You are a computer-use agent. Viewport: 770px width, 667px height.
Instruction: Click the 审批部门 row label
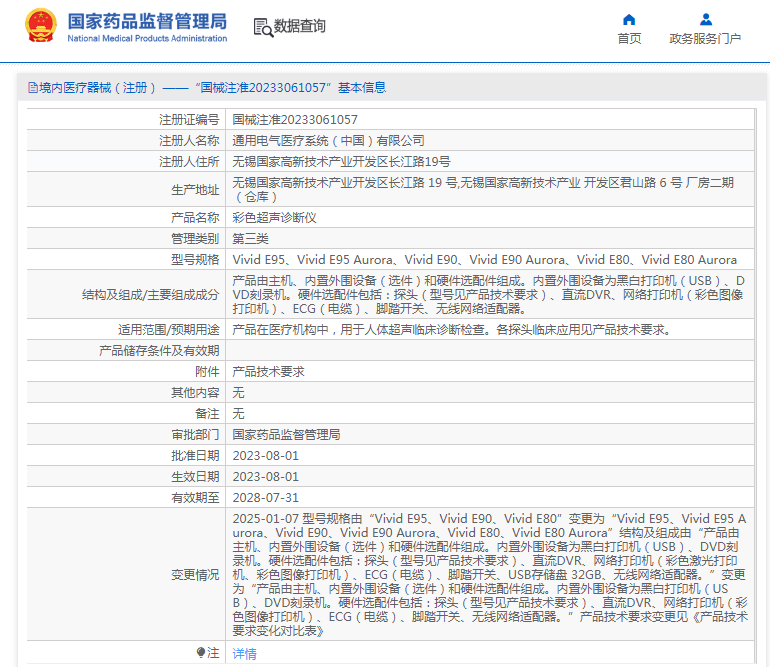click(195, 435)
